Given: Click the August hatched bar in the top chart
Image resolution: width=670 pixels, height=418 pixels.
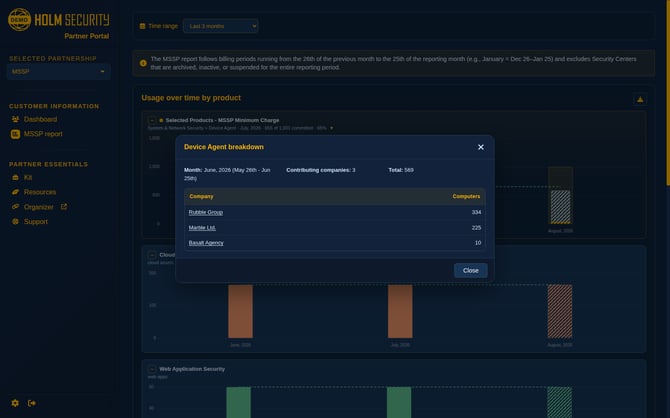Looking at the screenshot, I should [560, 207].
